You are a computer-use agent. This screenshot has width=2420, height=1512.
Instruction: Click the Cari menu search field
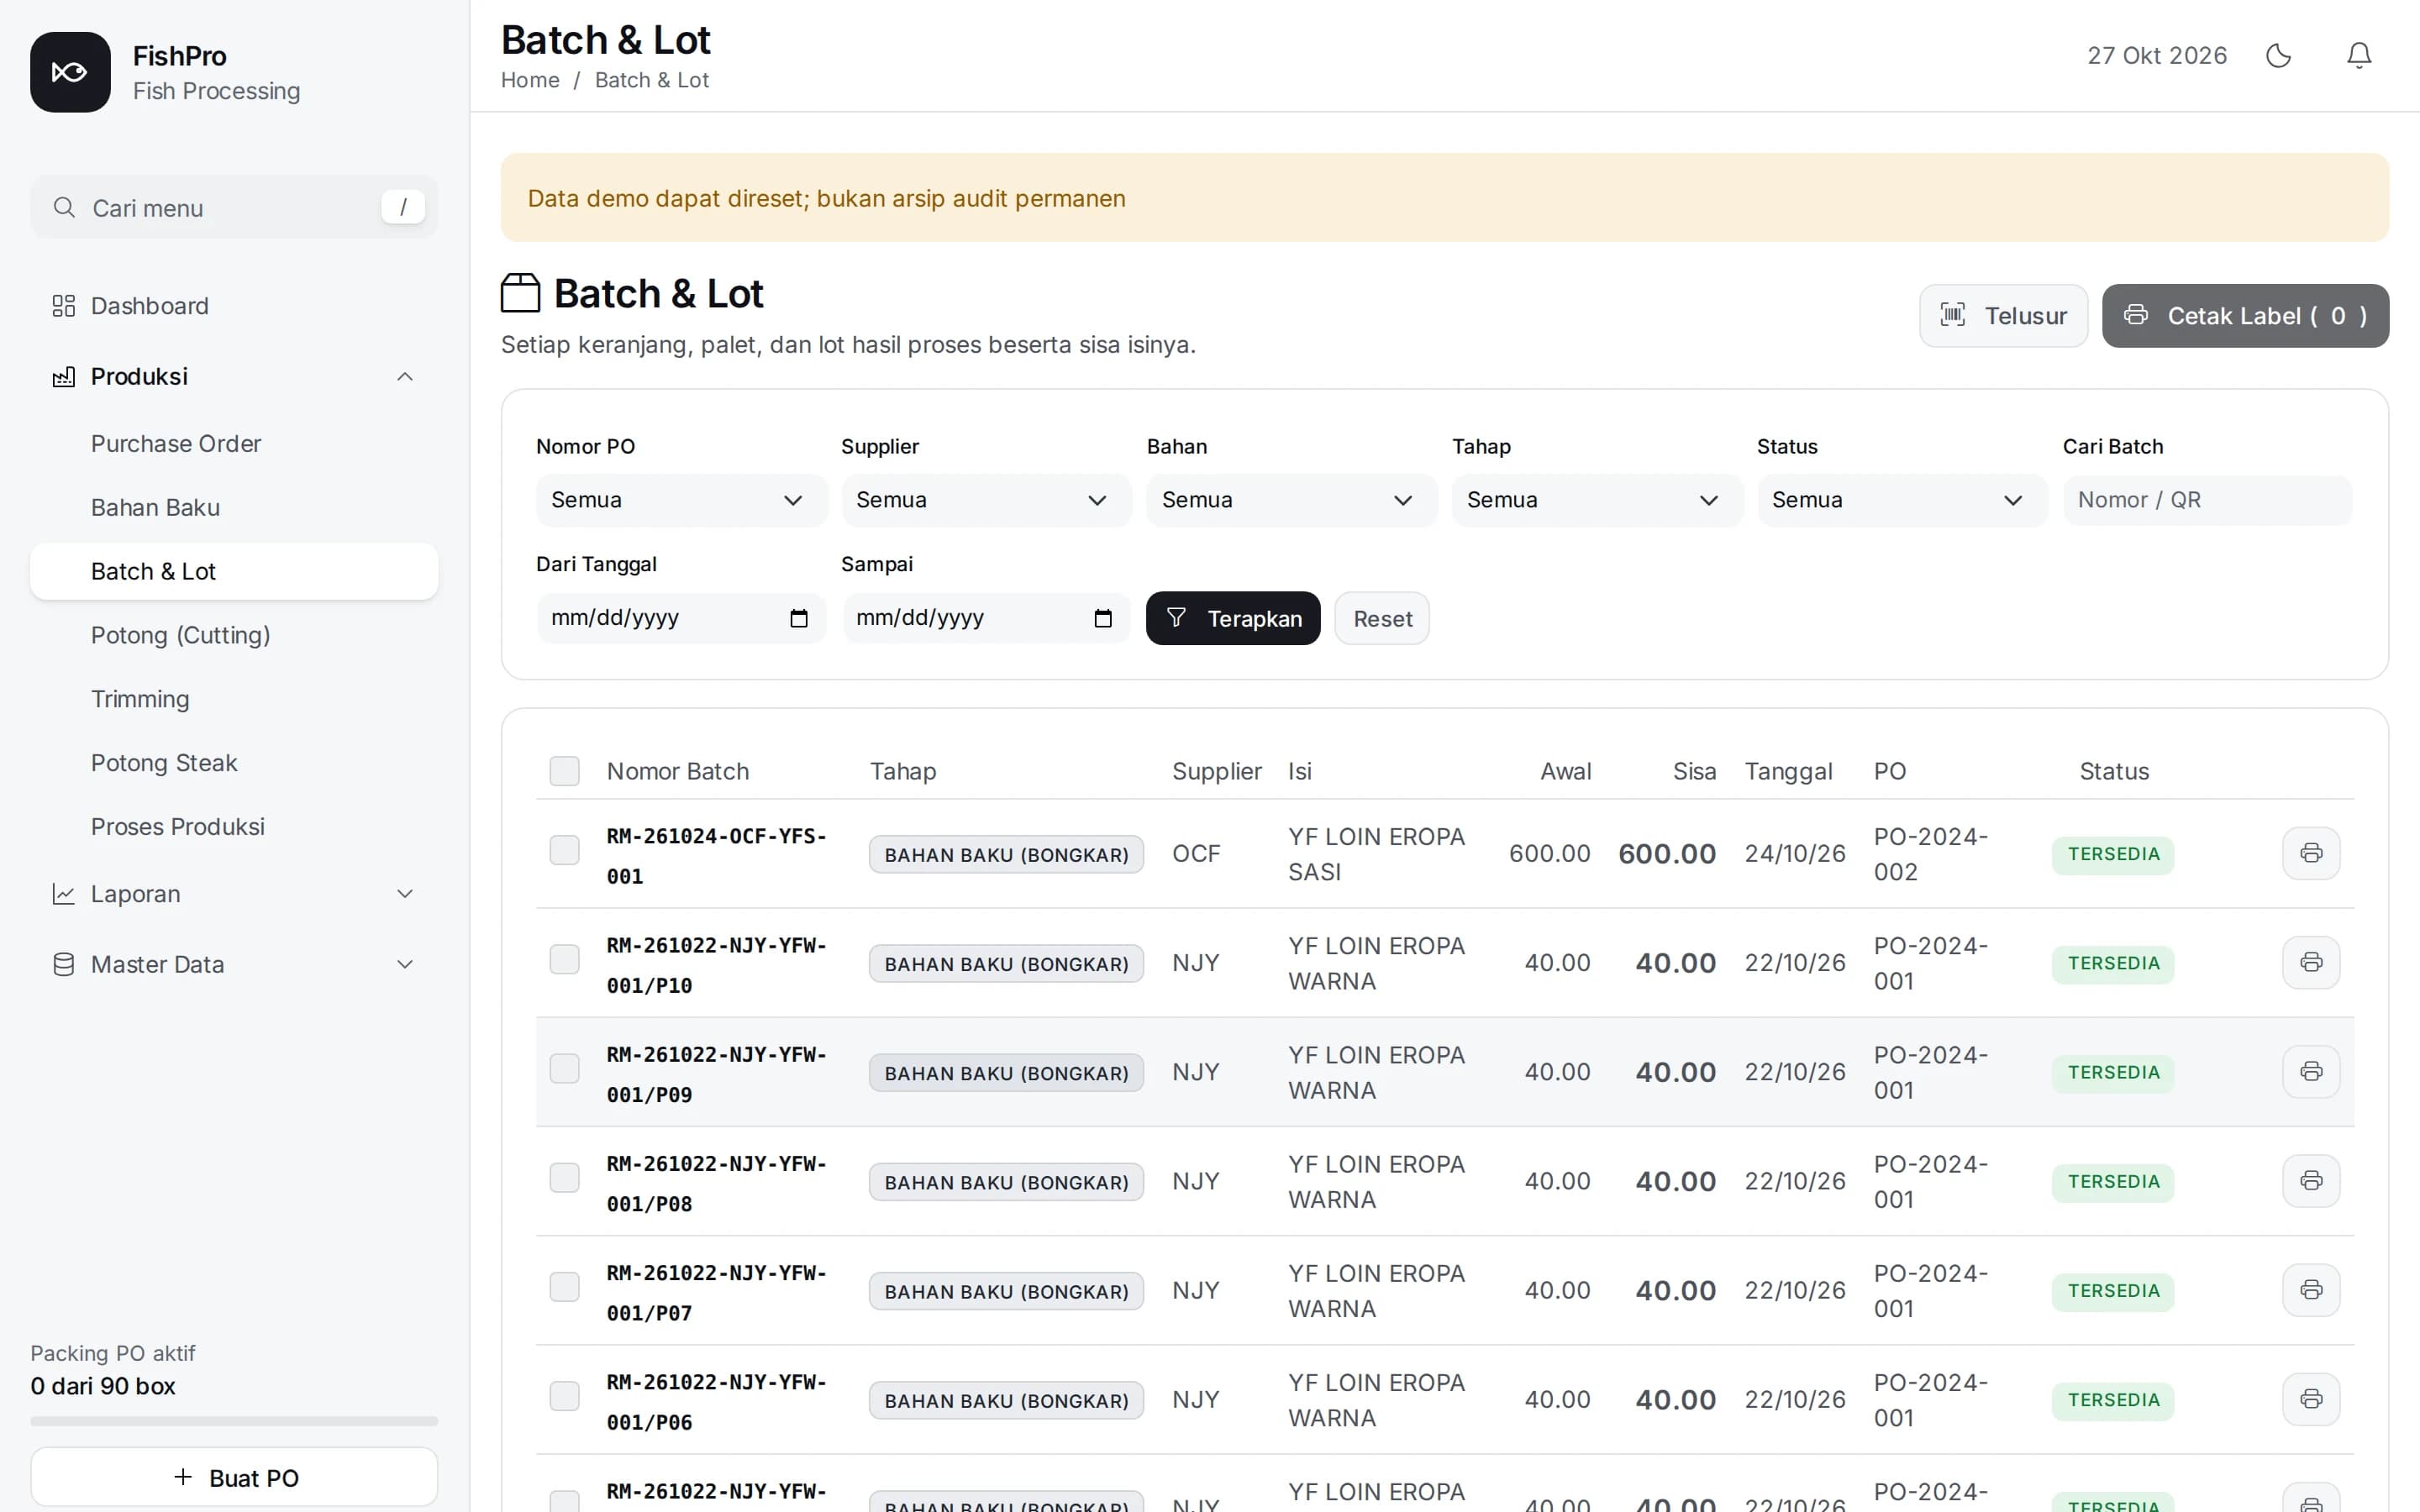[x=234, y=207]
